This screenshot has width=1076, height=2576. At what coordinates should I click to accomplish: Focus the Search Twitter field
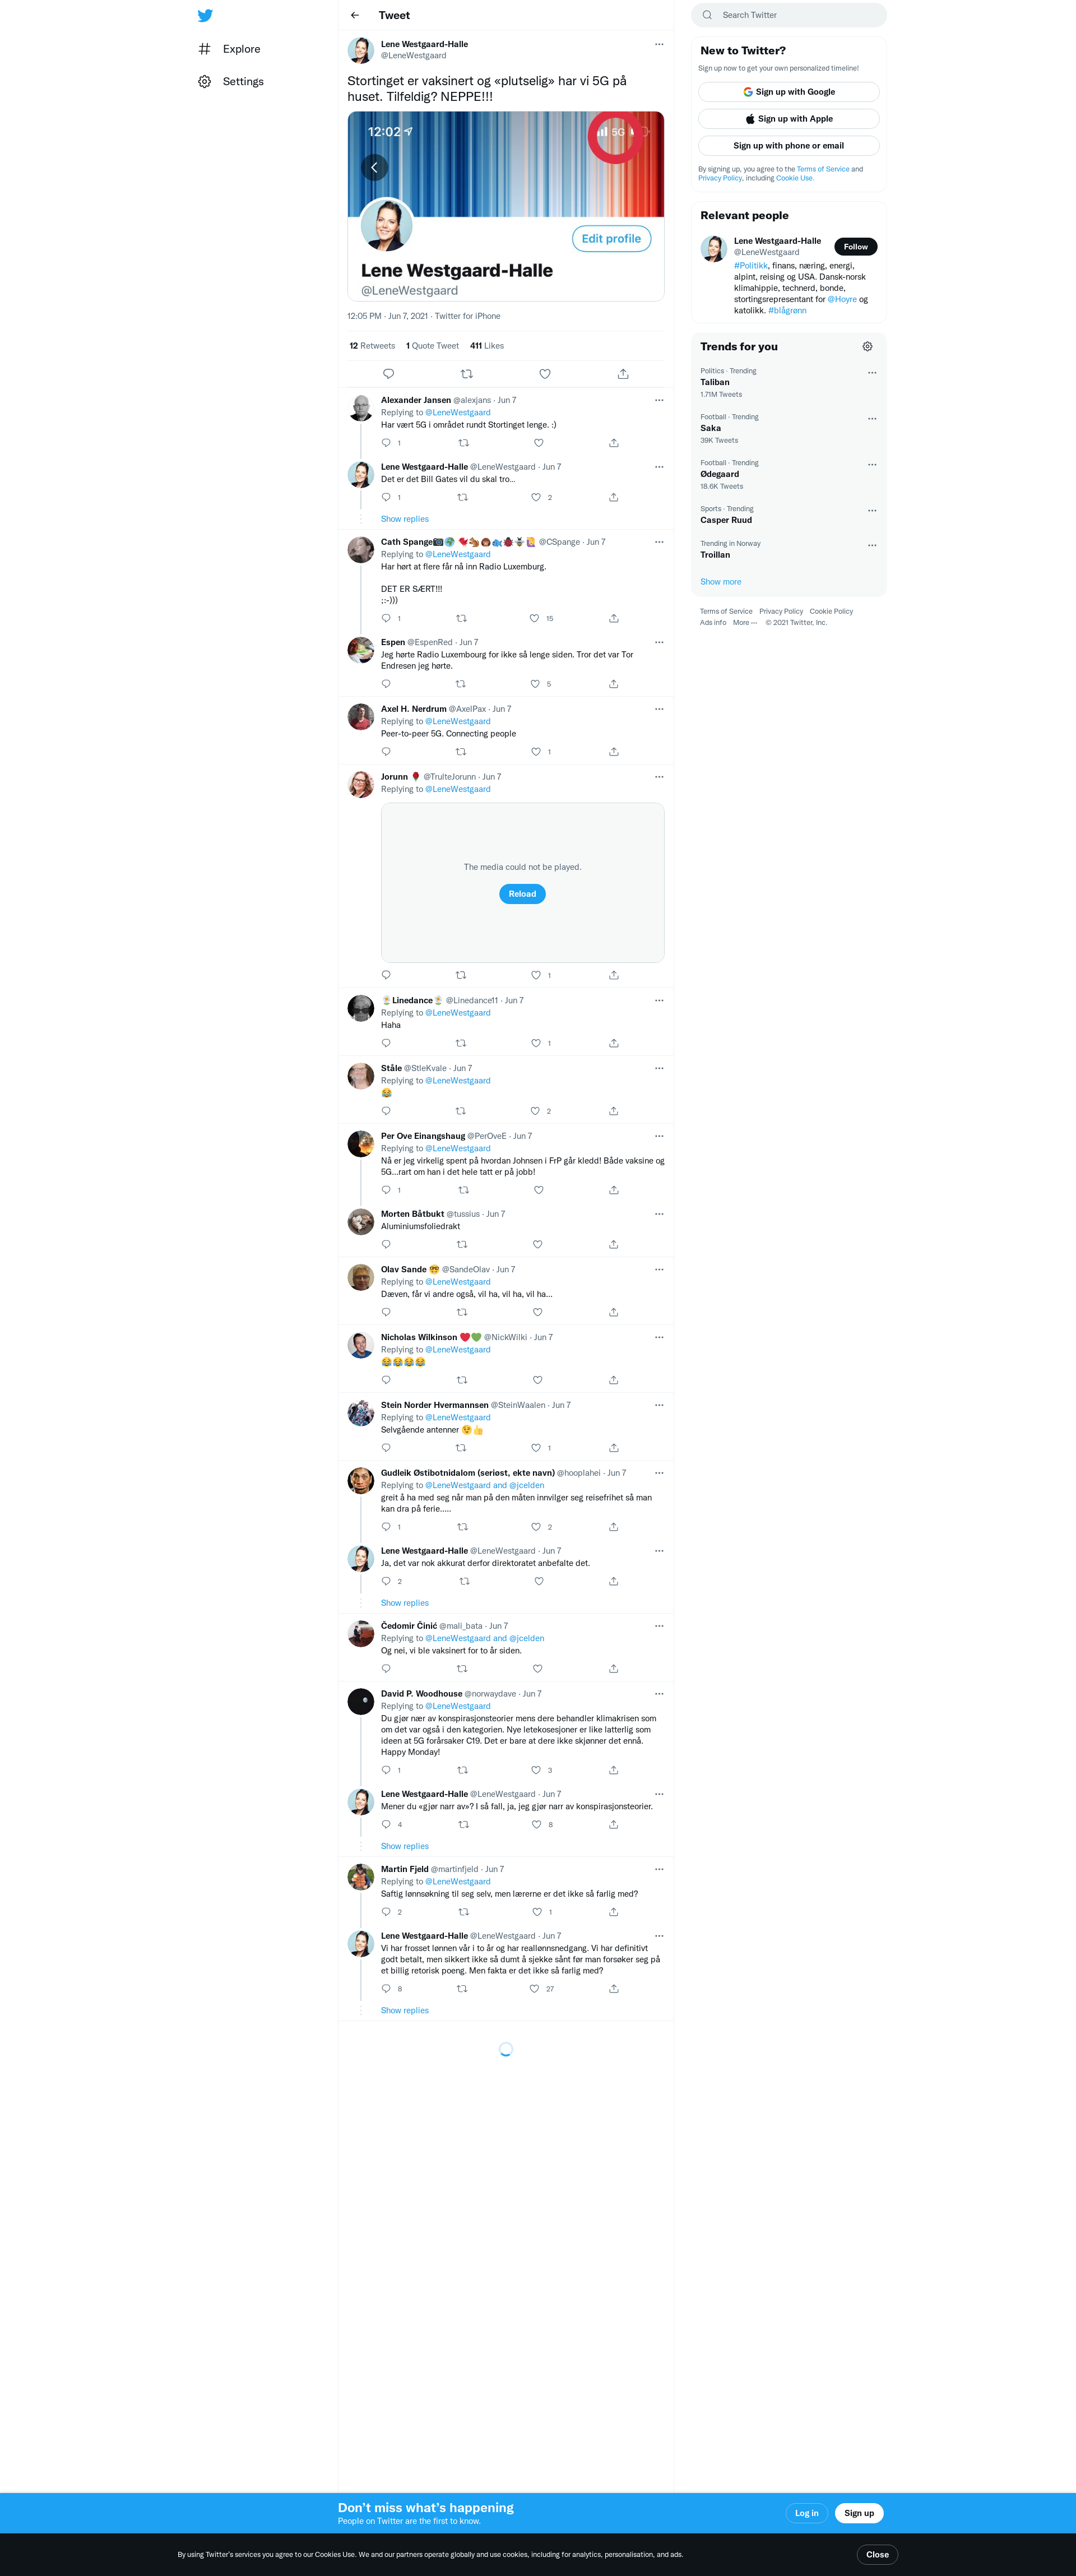coord(789,15)
